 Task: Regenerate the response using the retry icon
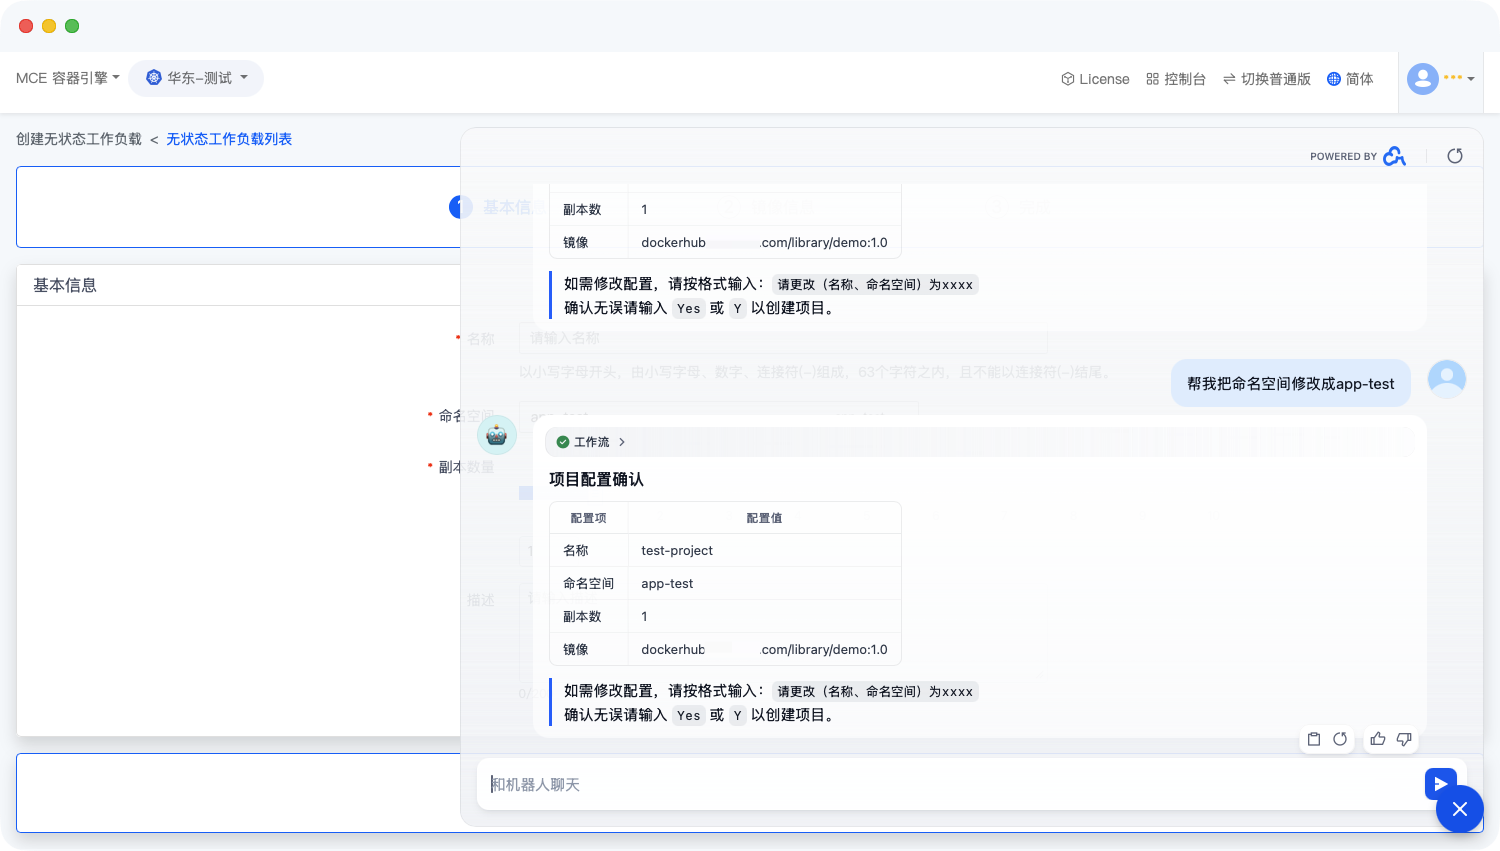(1340, 739)
